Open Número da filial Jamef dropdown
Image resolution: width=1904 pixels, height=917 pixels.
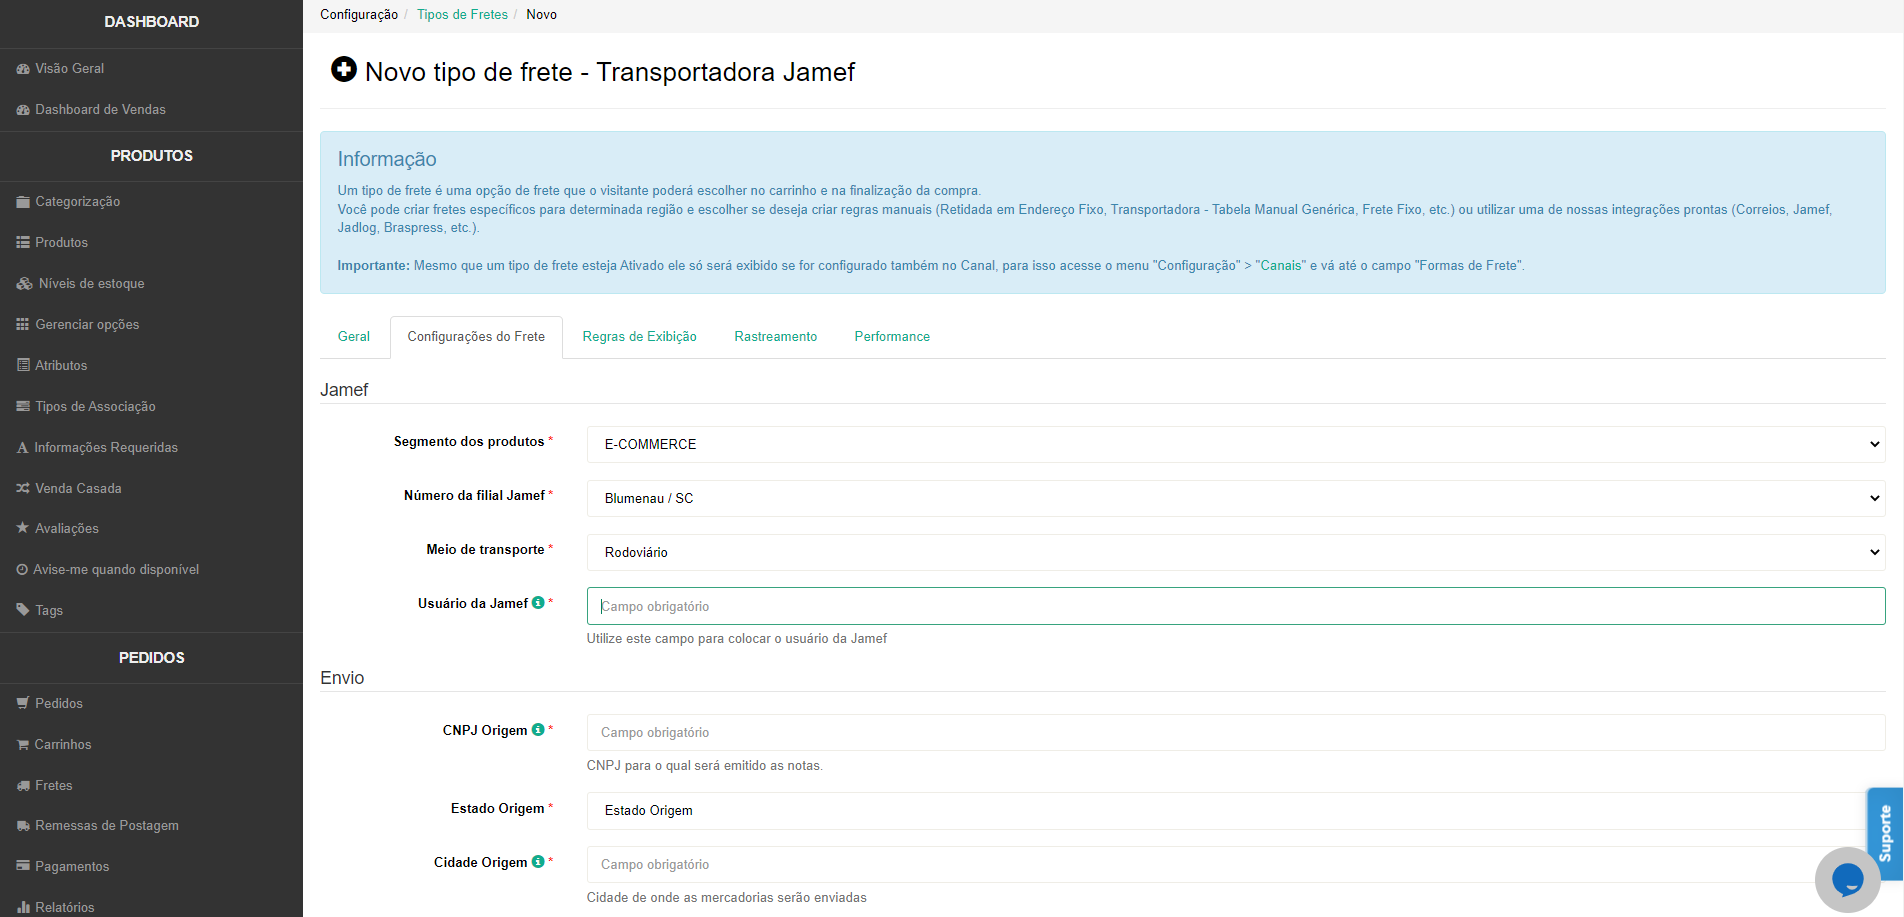coord(1236,498)
